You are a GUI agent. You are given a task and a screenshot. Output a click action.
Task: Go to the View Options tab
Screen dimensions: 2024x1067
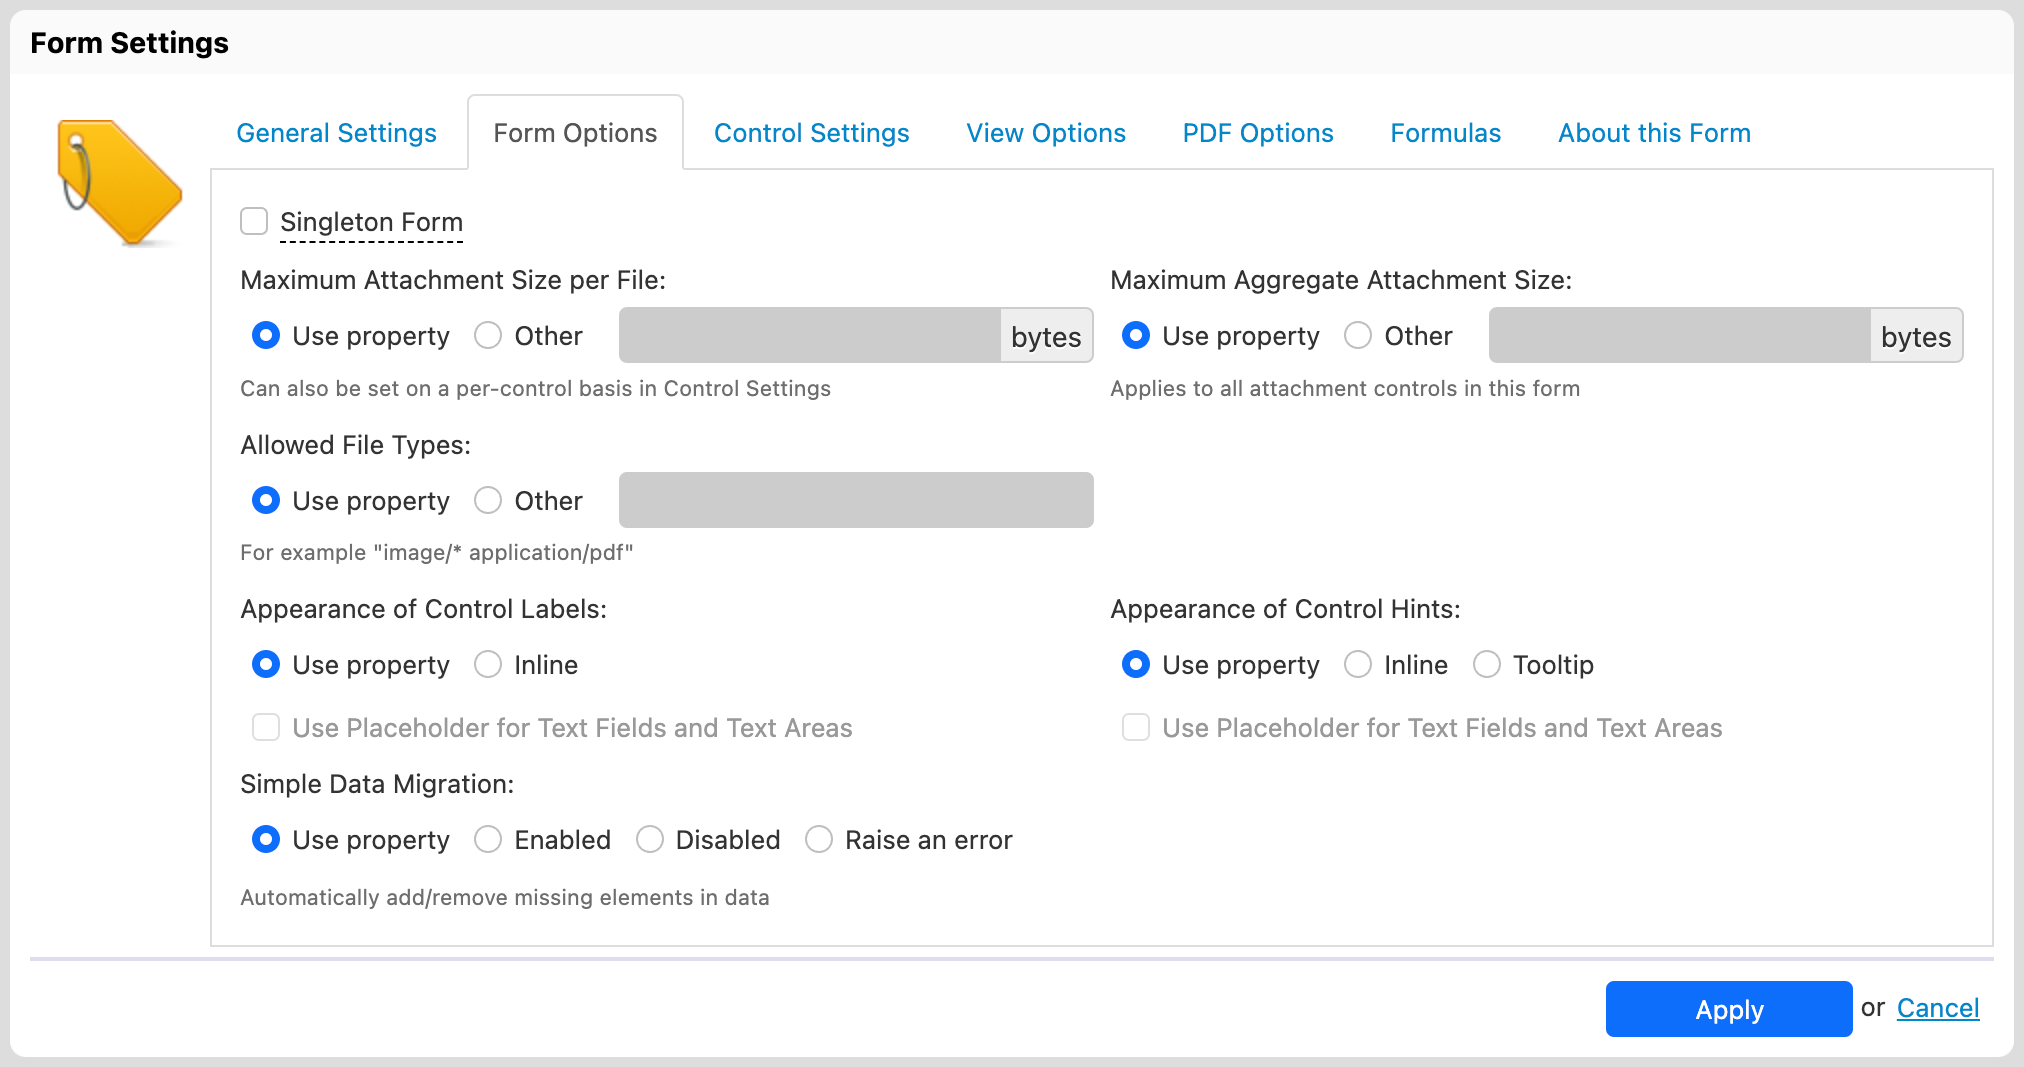click(x=1045, y=133)
